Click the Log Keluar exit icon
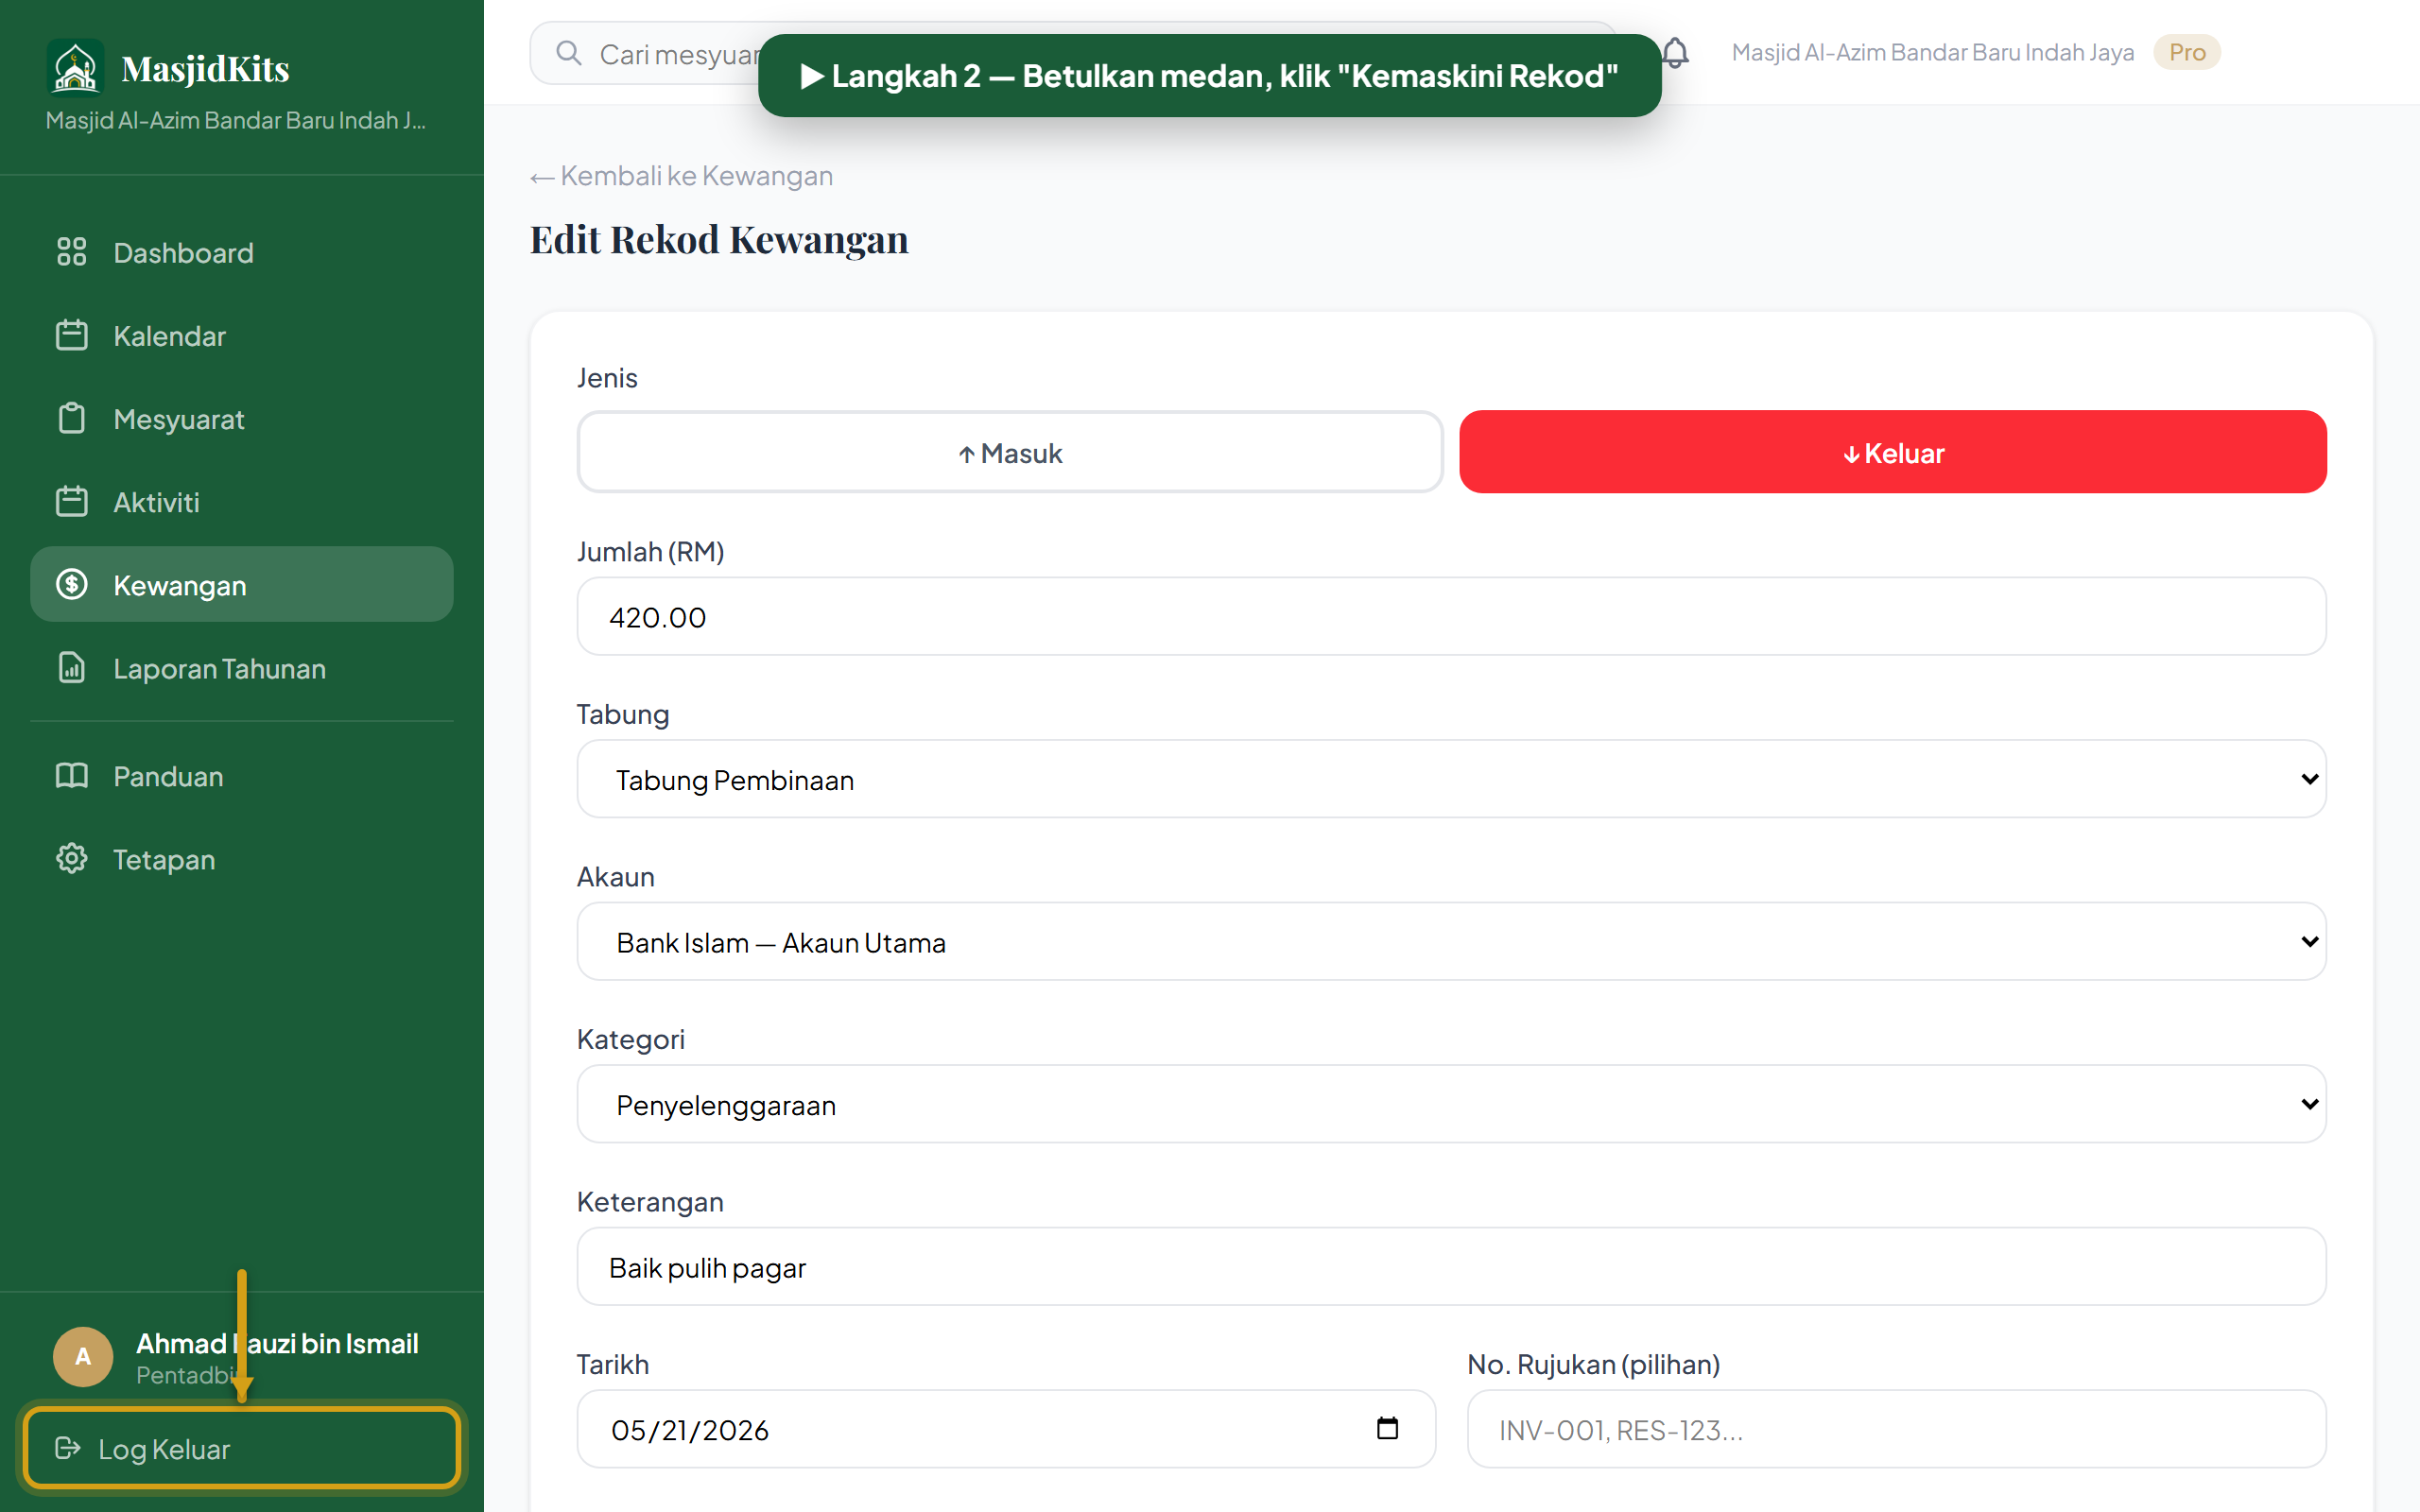Image resolution: width=2420 pixels, height=1512 pixels. [67, 1448]
